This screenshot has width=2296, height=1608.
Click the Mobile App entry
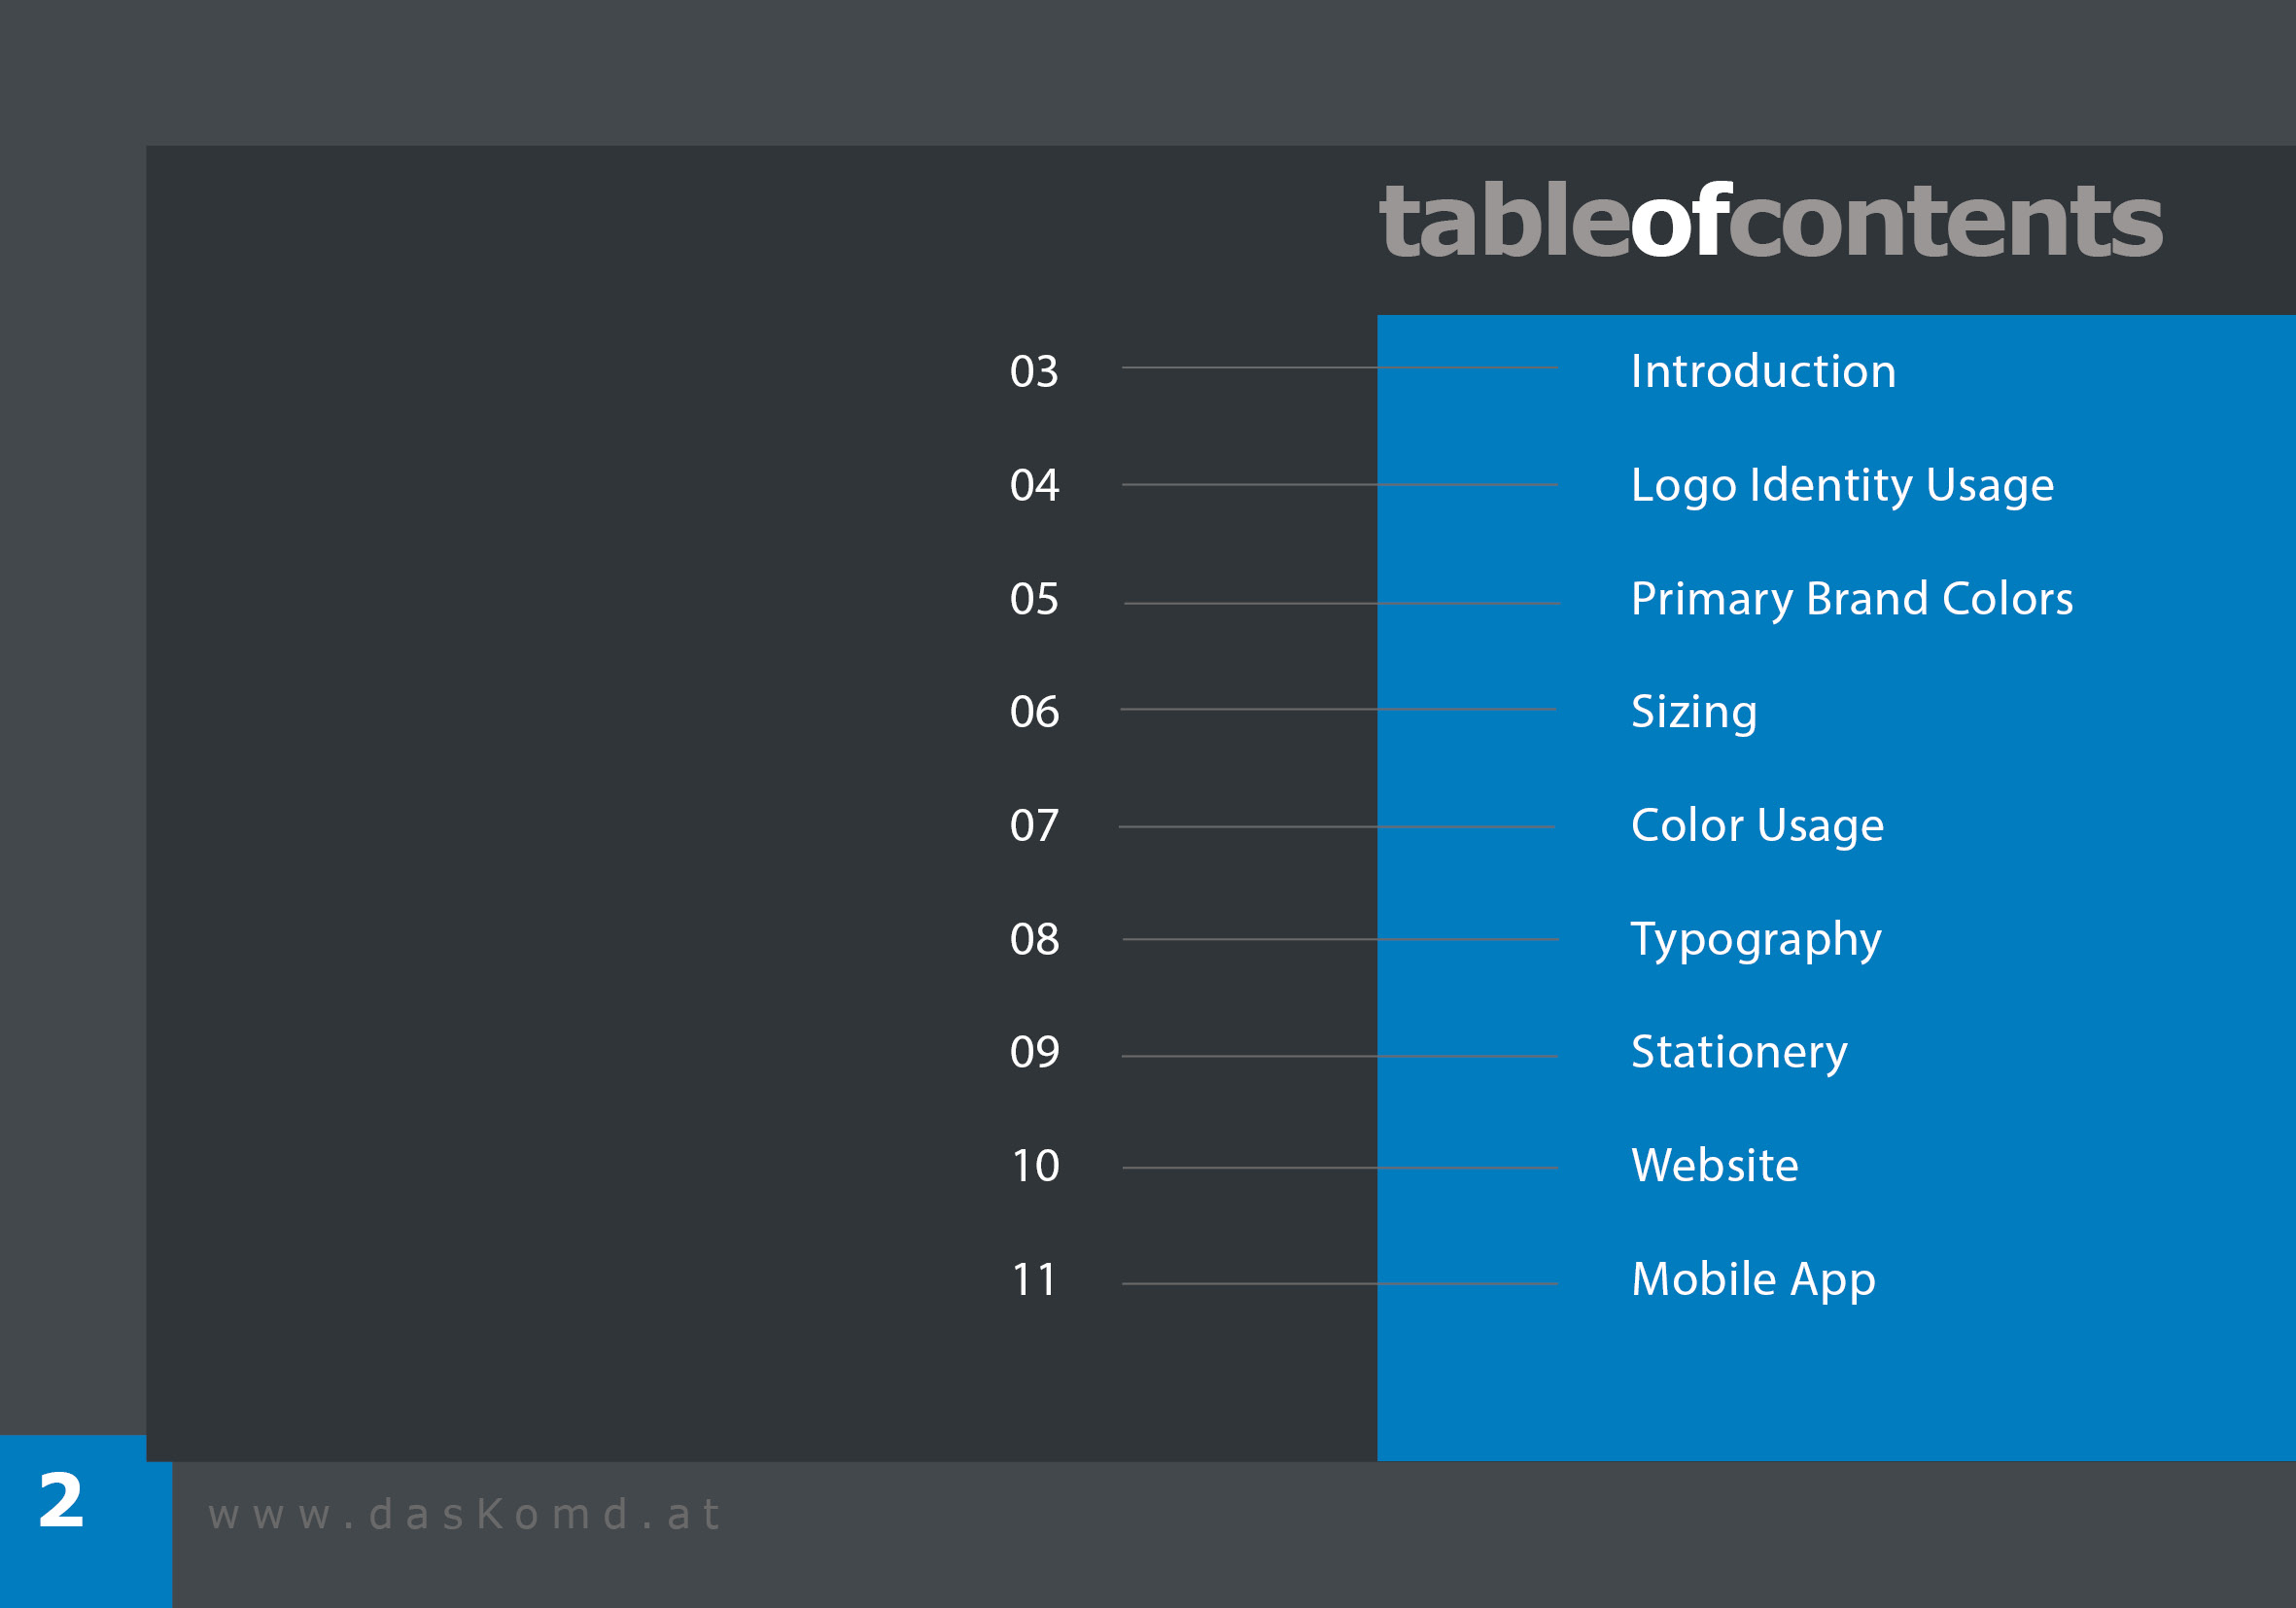coord(1753,1279)
